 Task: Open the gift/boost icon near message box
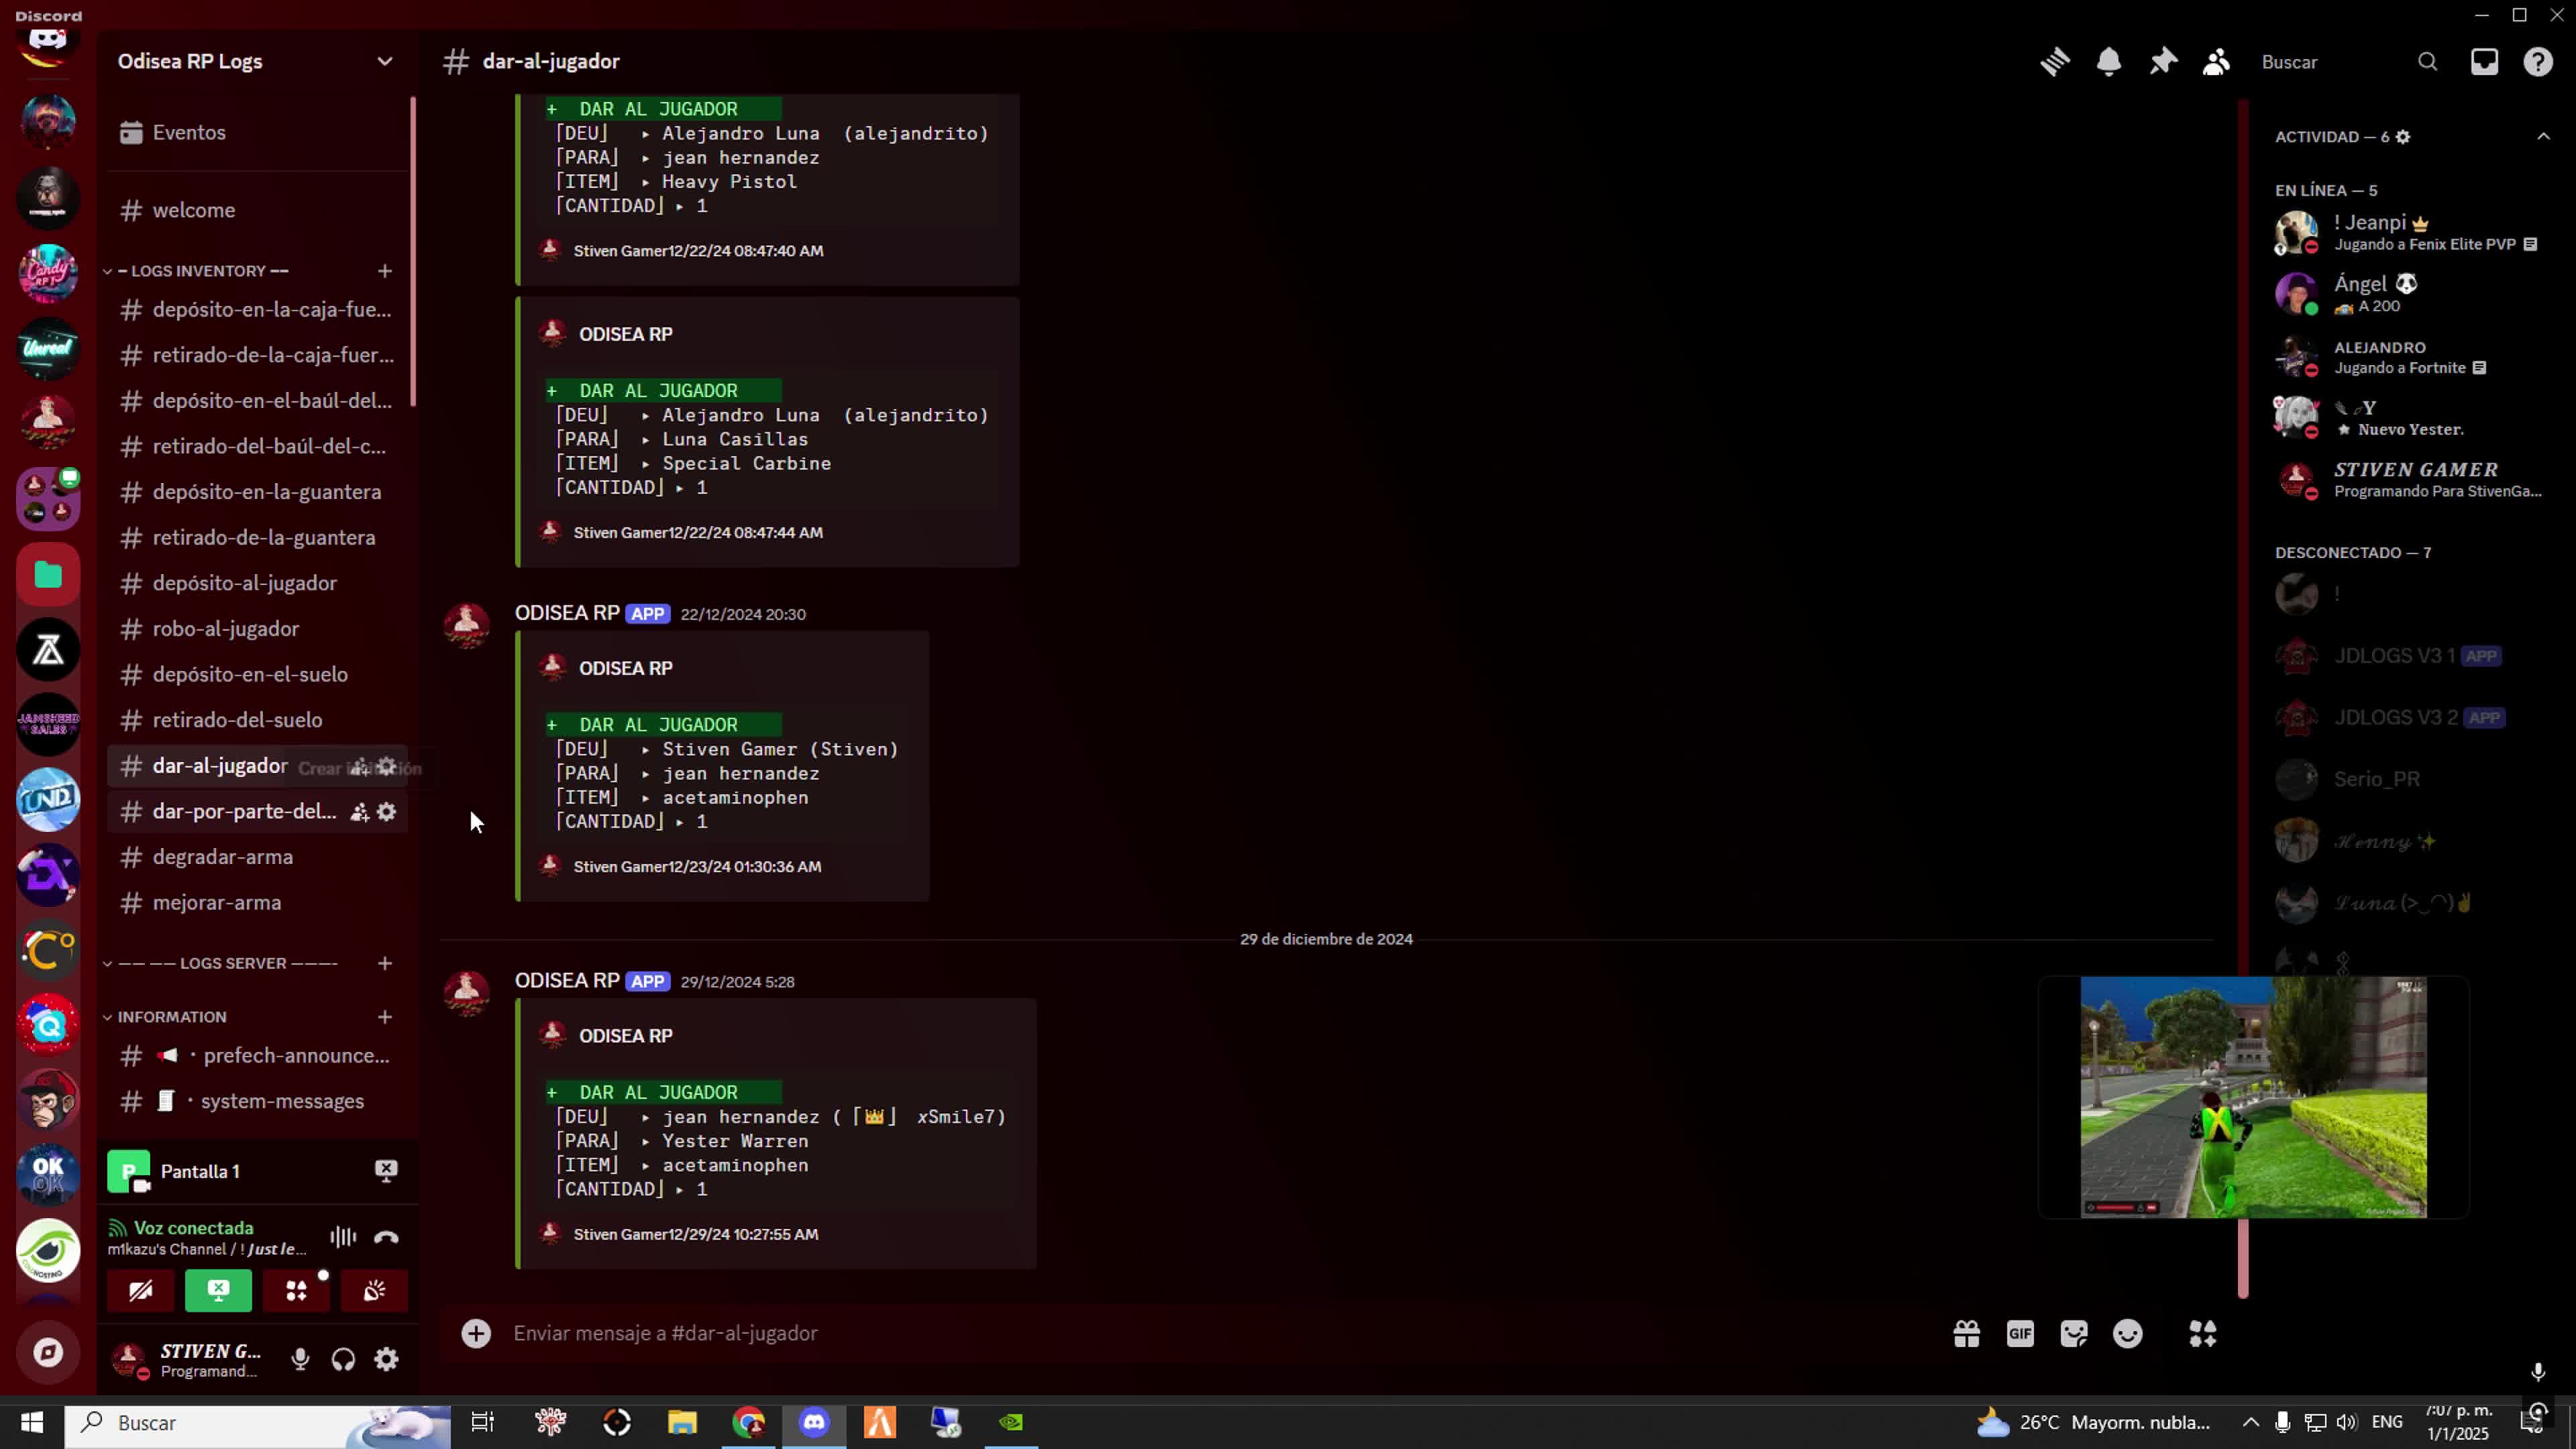1966,1334
